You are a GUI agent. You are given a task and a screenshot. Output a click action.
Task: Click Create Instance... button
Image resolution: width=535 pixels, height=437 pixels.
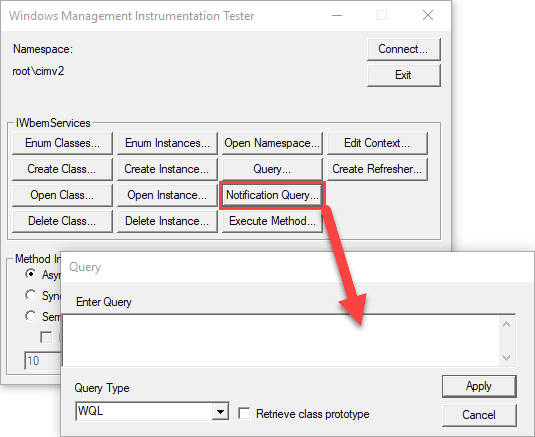pyautogui.click(x=167, y=169)
